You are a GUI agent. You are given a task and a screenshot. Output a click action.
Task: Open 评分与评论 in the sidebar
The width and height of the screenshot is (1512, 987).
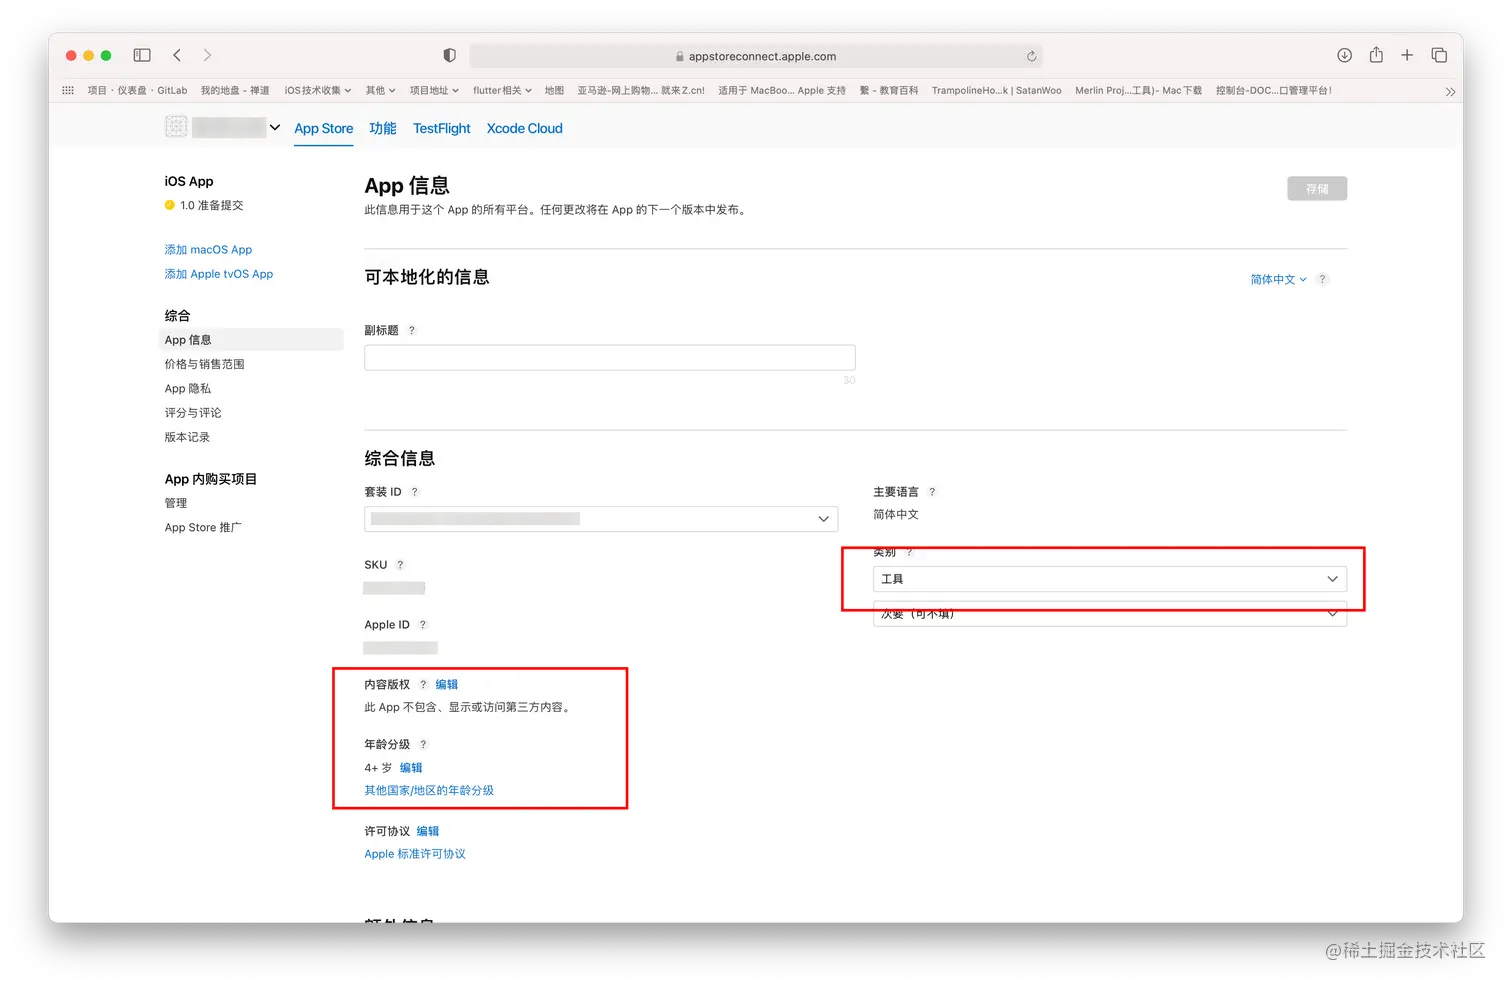pyautogui.click(x=193, y=413)
